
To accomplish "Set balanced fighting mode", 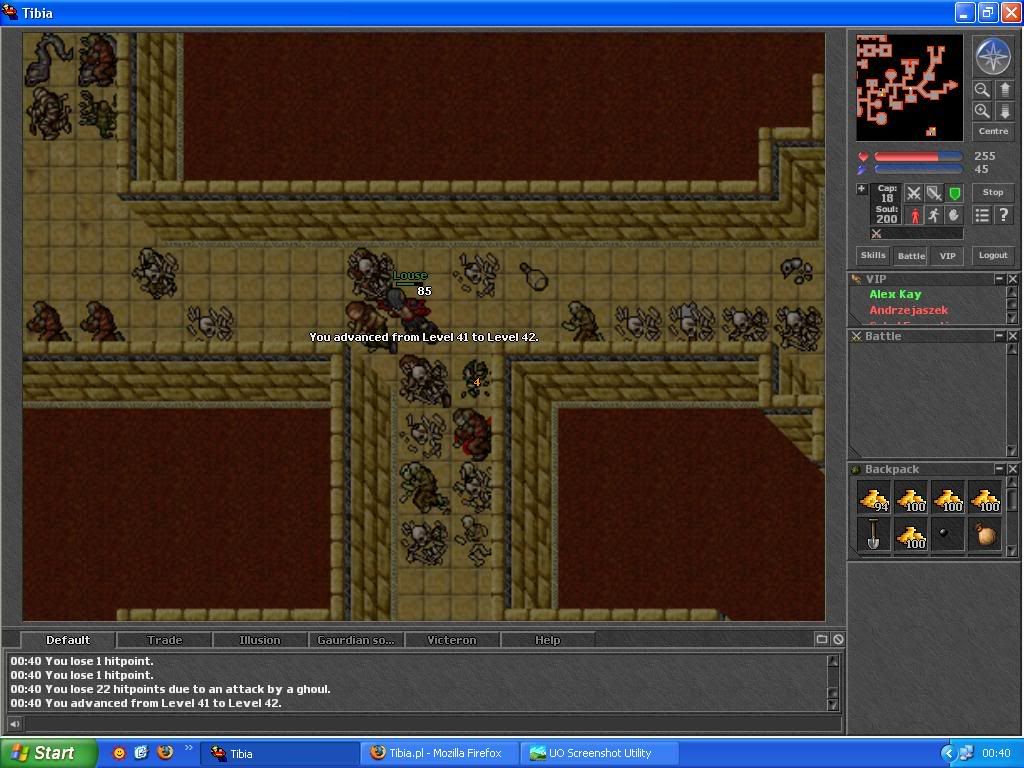I will click(935, 193).
